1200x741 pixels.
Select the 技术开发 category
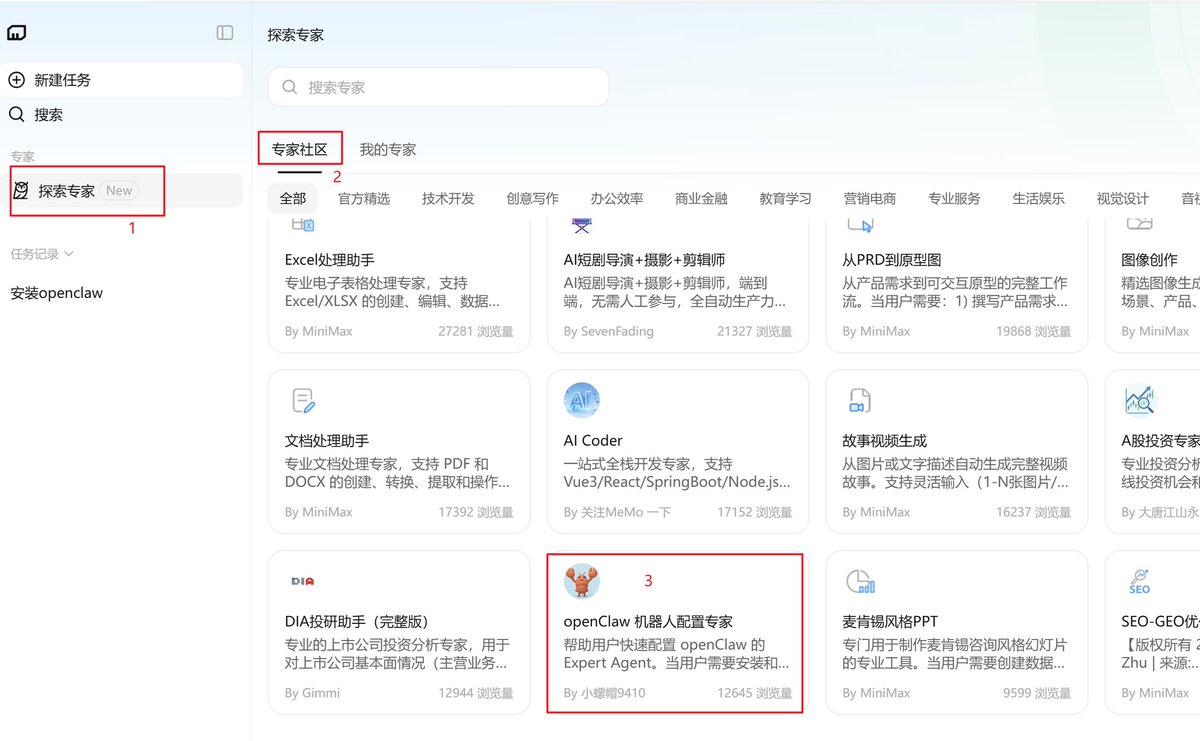448,198
